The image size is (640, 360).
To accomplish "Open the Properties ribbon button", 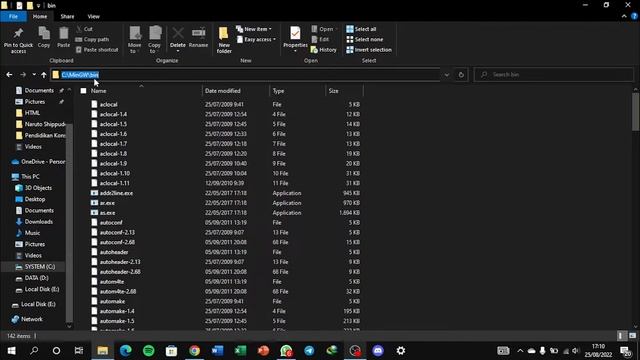I will point(295,40).
